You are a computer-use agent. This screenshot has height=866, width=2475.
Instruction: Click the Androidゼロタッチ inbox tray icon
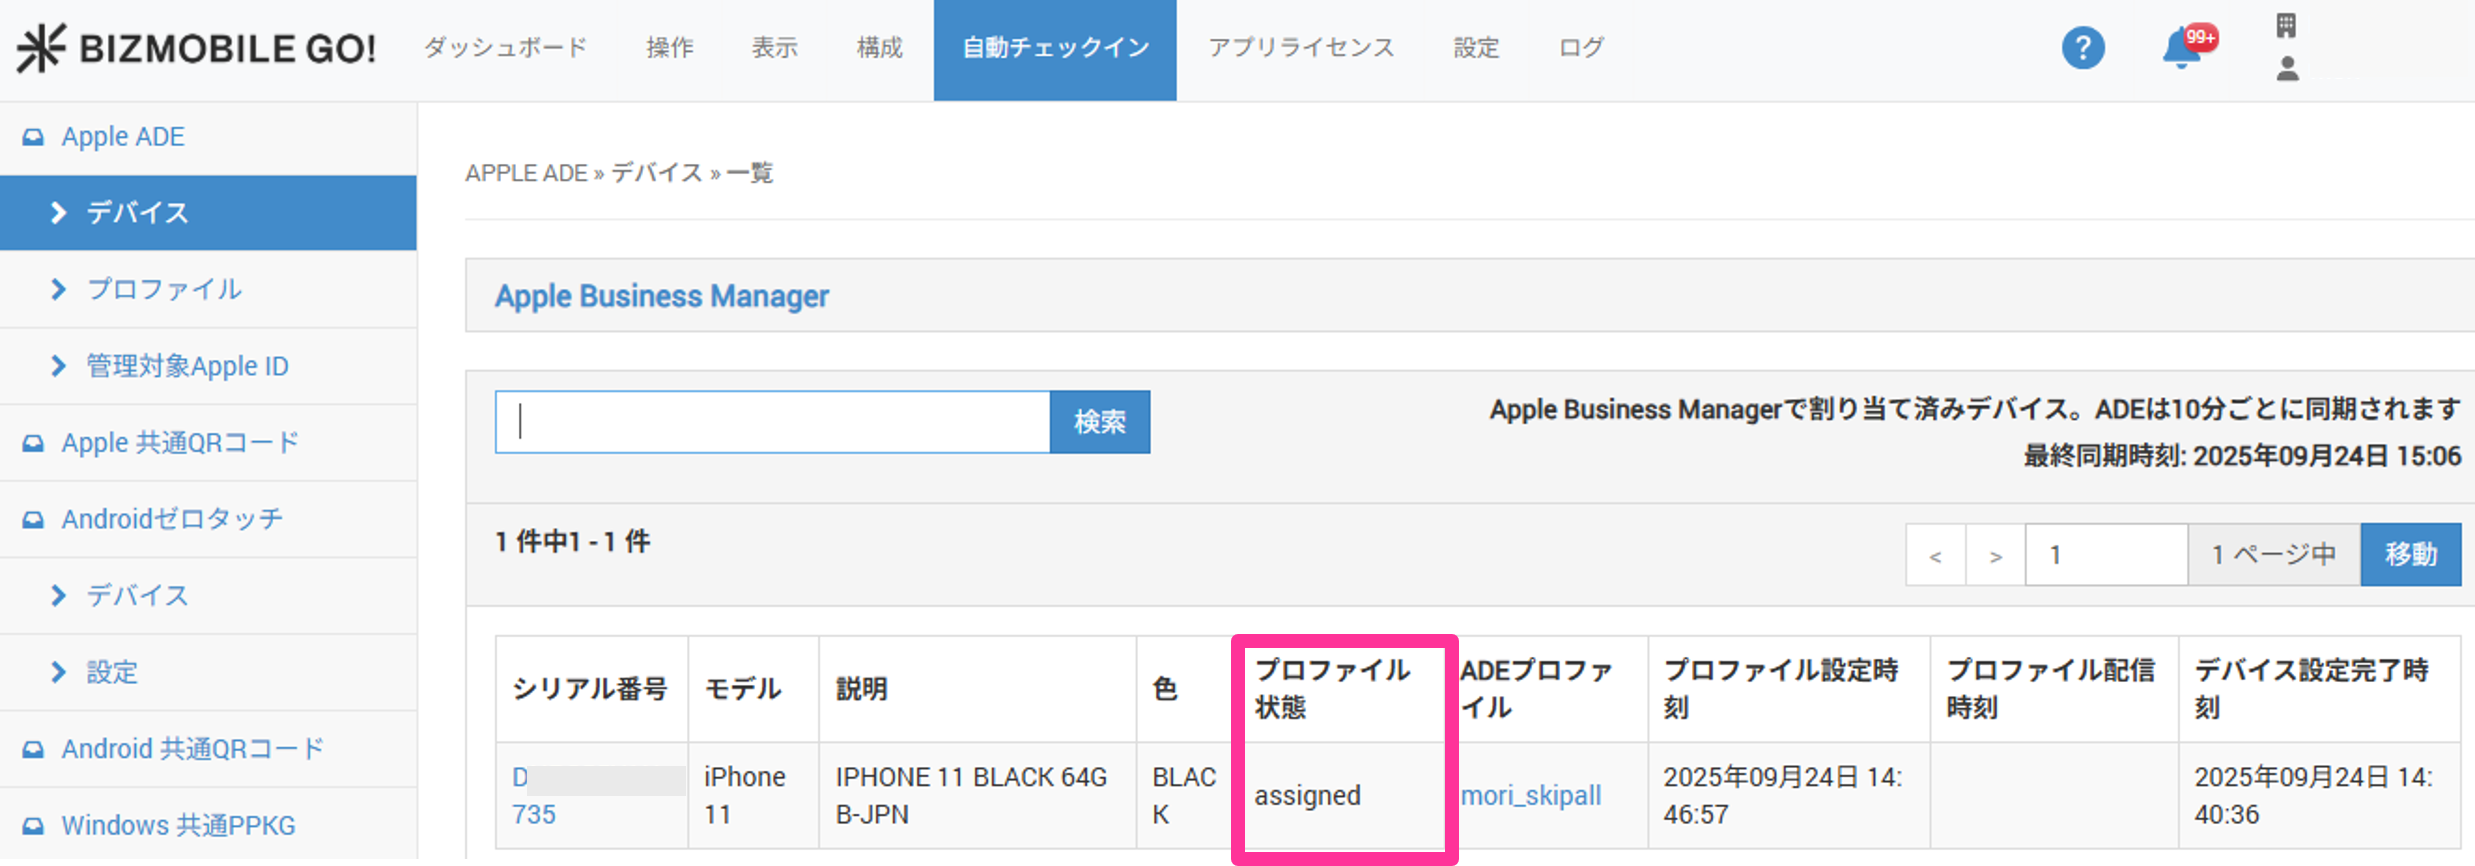click(x=33, y=520)
